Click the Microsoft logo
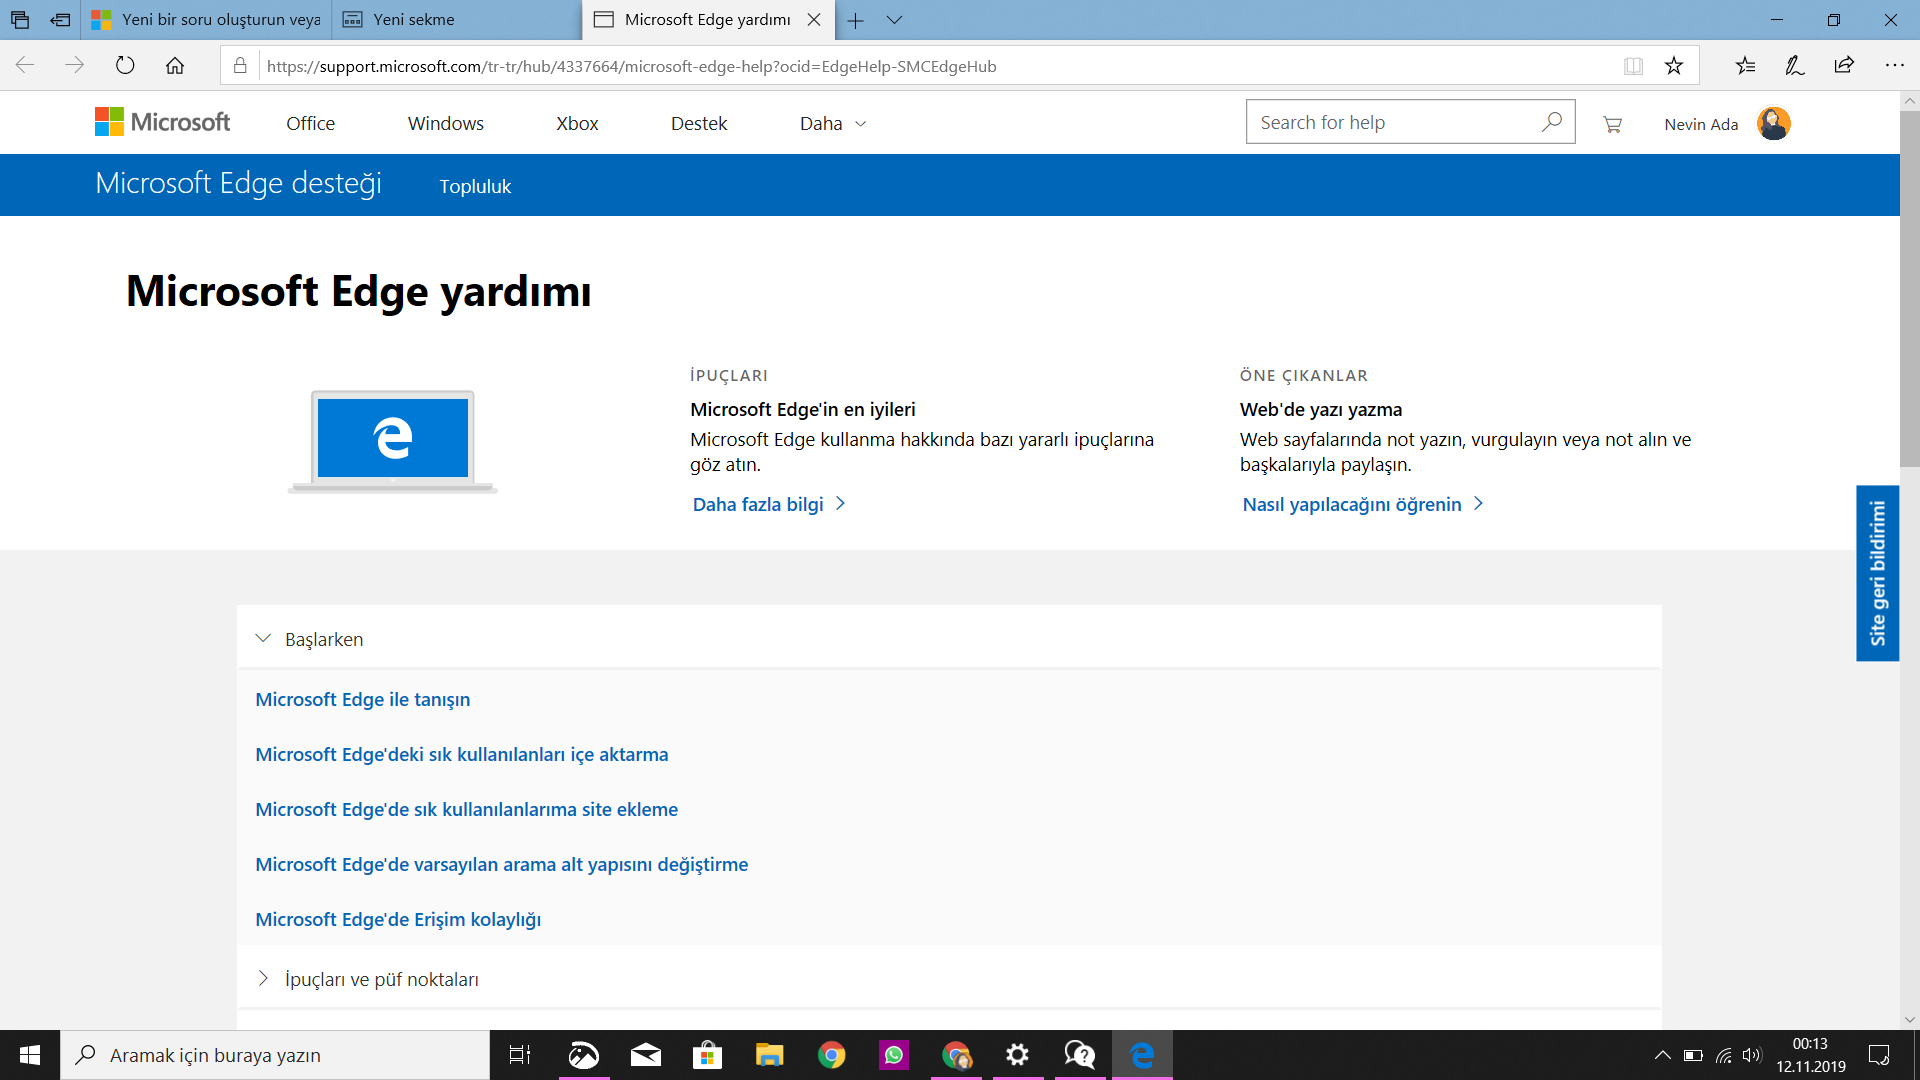The width and height of the screenshot is (1920, 1080). (x=162, y=122)
